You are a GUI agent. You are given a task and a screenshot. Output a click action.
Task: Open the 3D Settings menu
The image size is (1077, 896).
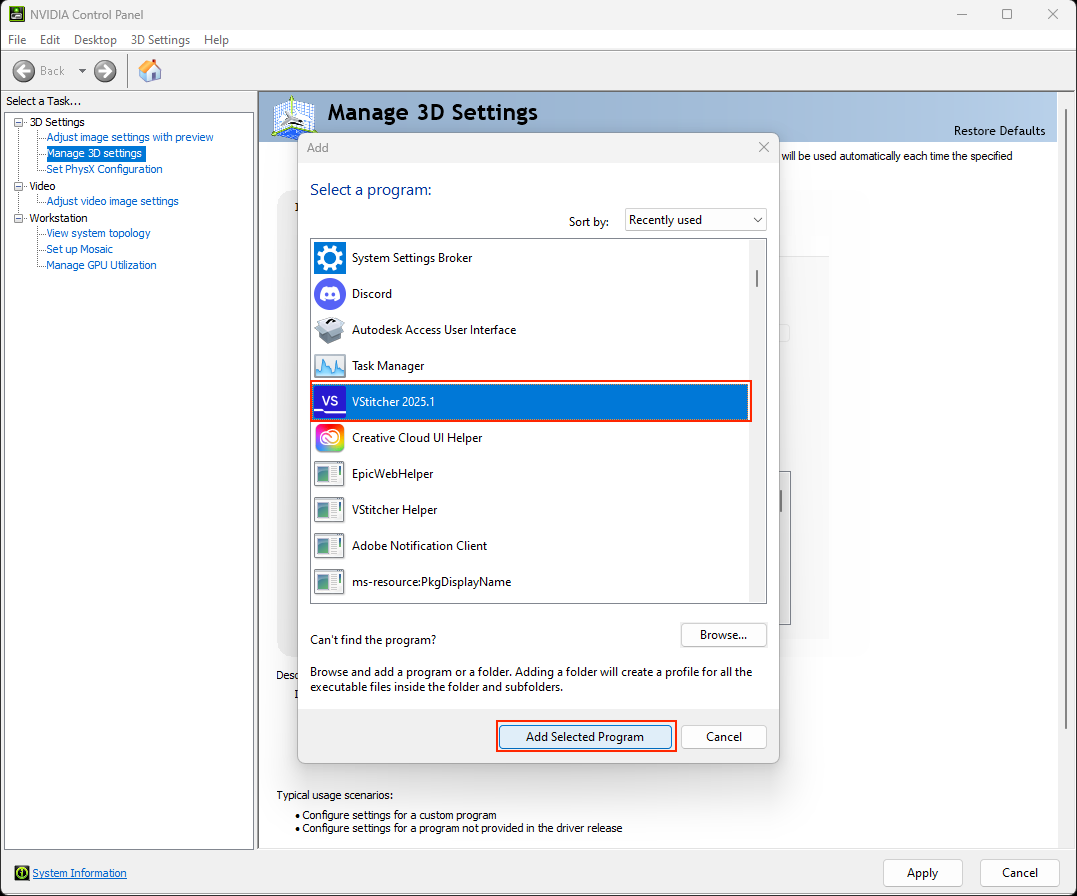[x=160, y=40]
